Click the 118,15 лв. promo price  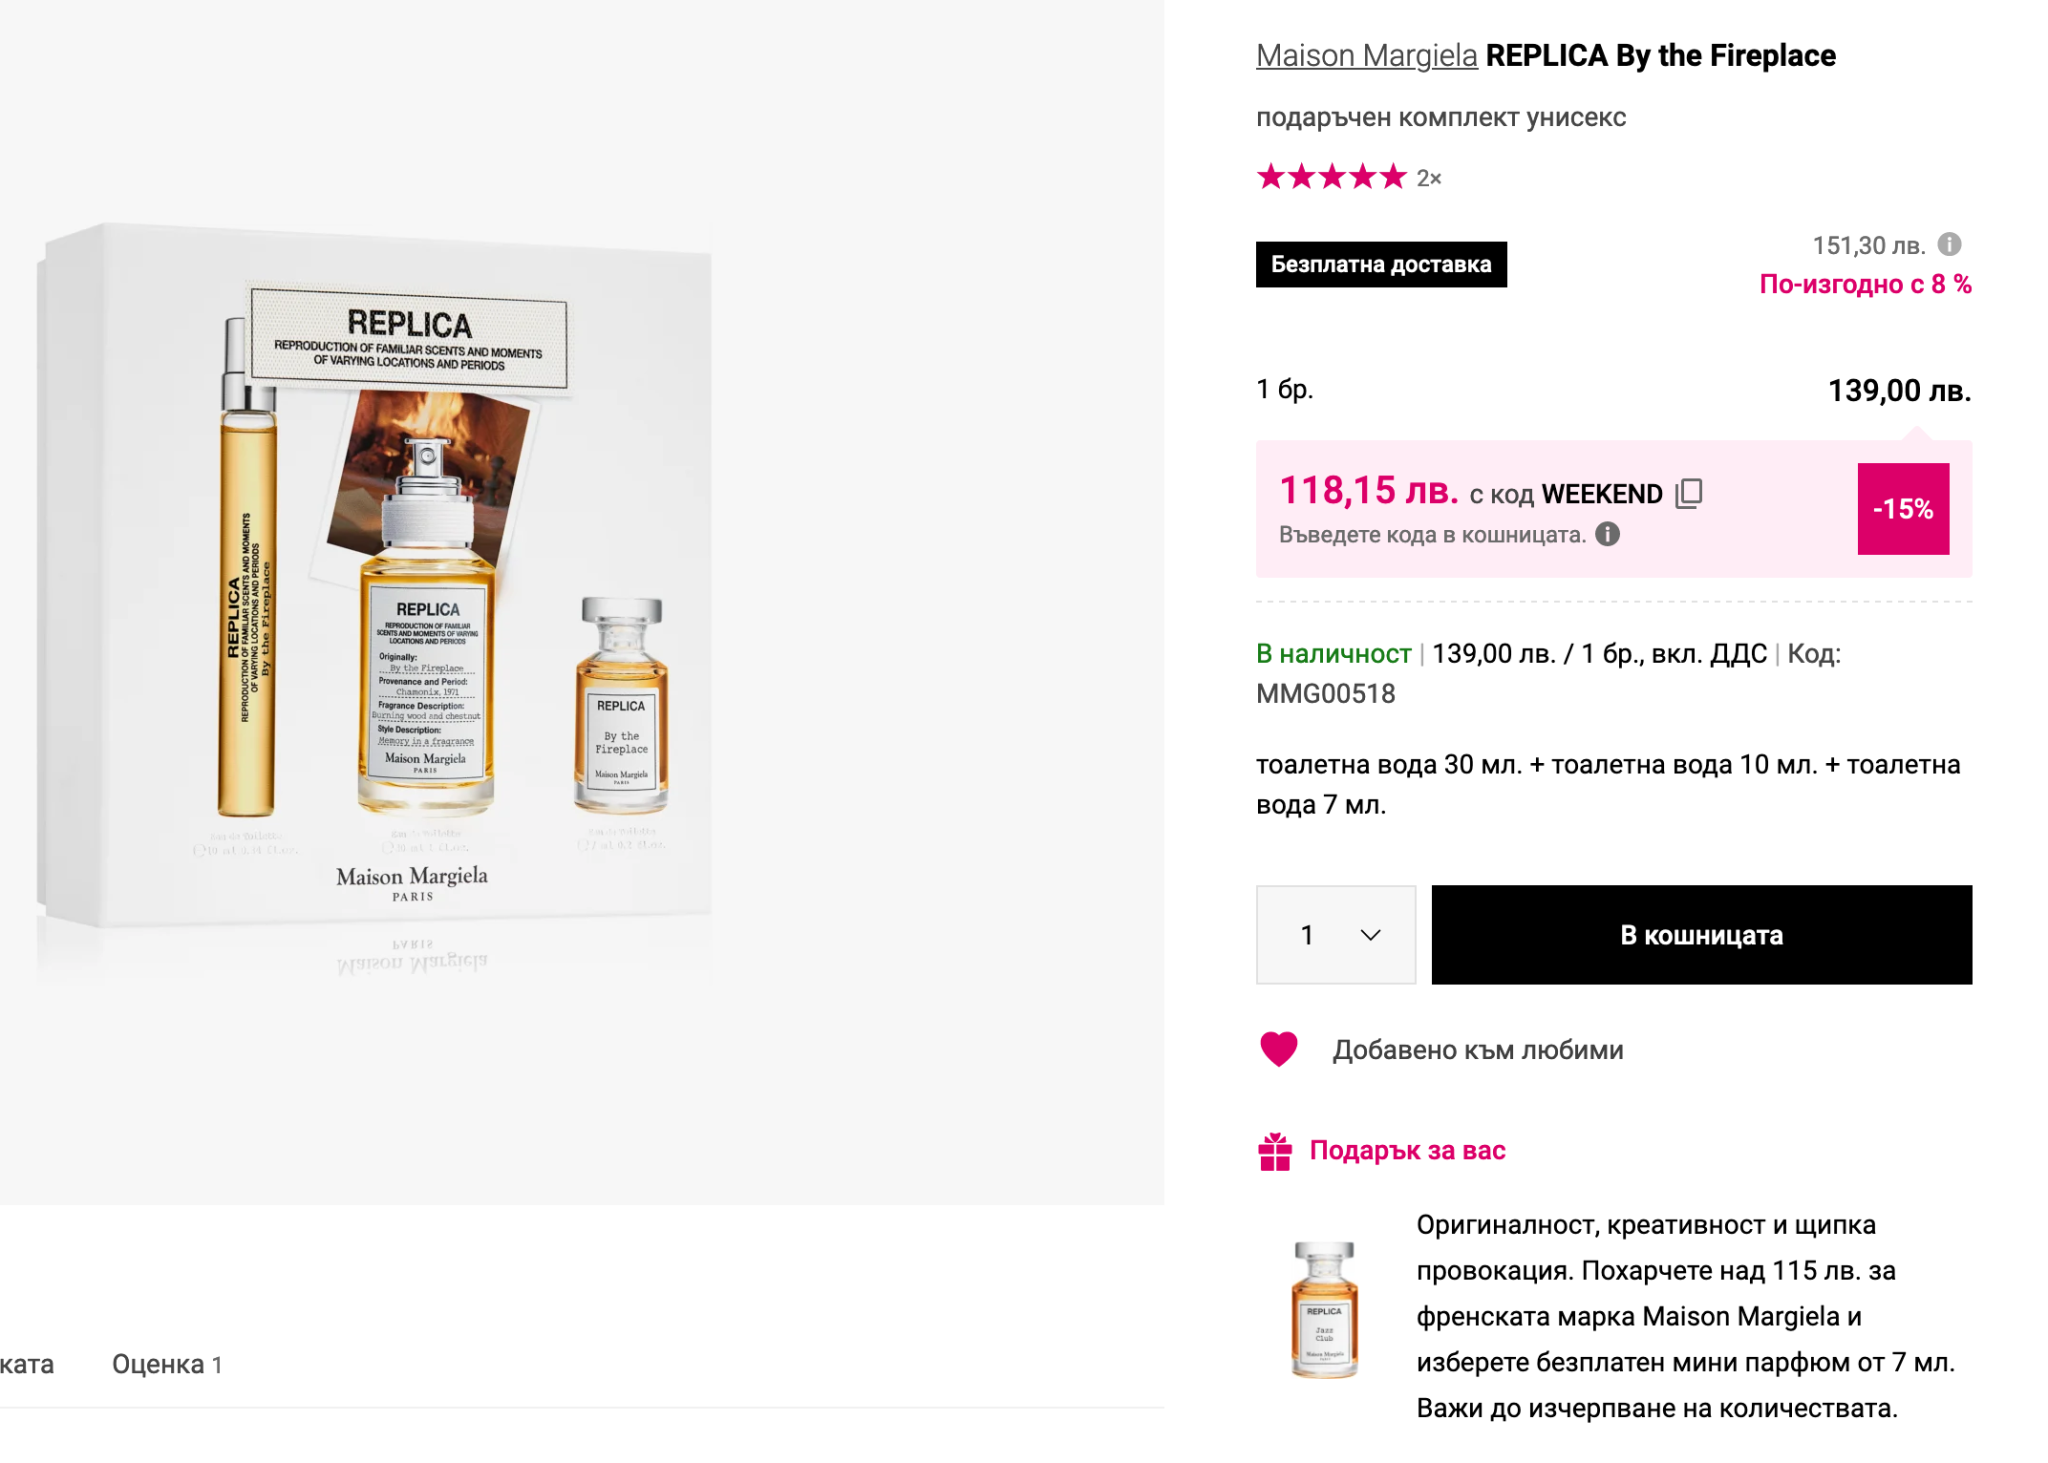tap(1369, 491)
